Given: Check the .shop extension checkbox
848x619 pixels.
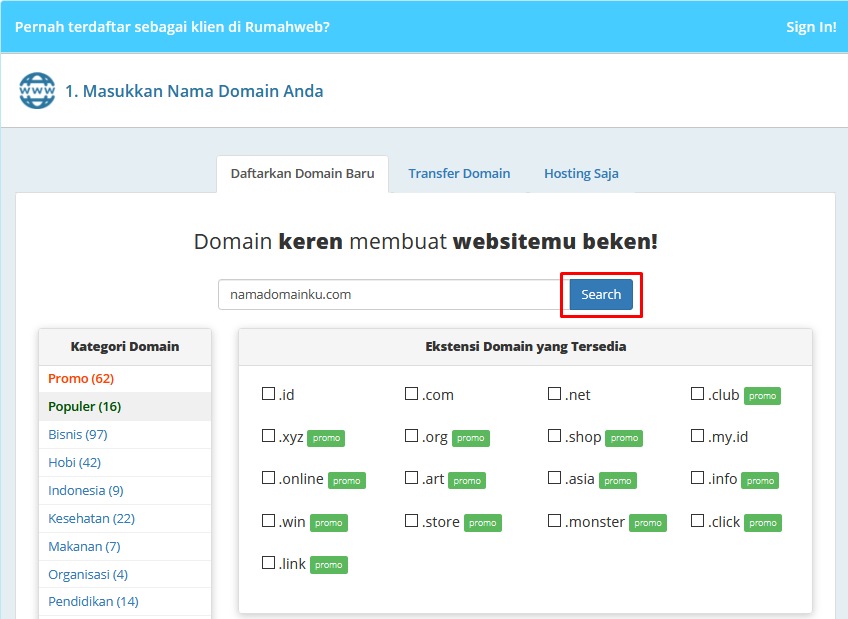Looking at the screenshot, I should click(x=553, y=436).
